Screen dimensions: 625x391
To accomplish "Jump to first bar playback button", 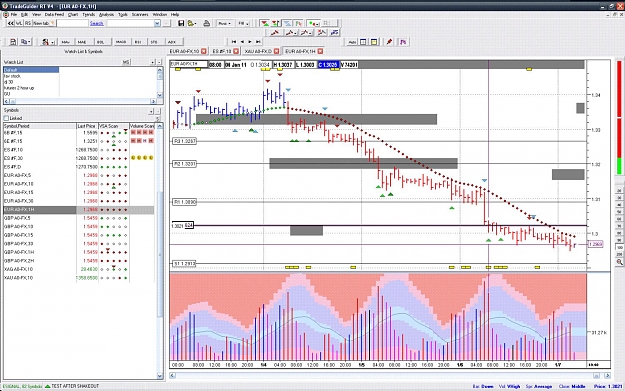I will click(234, 41).
